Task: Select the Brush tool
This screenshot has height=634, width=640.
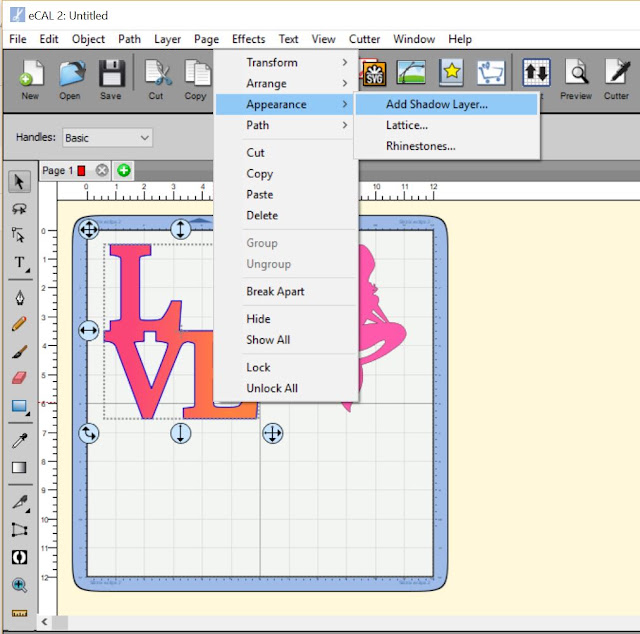Action: (19, 351)
